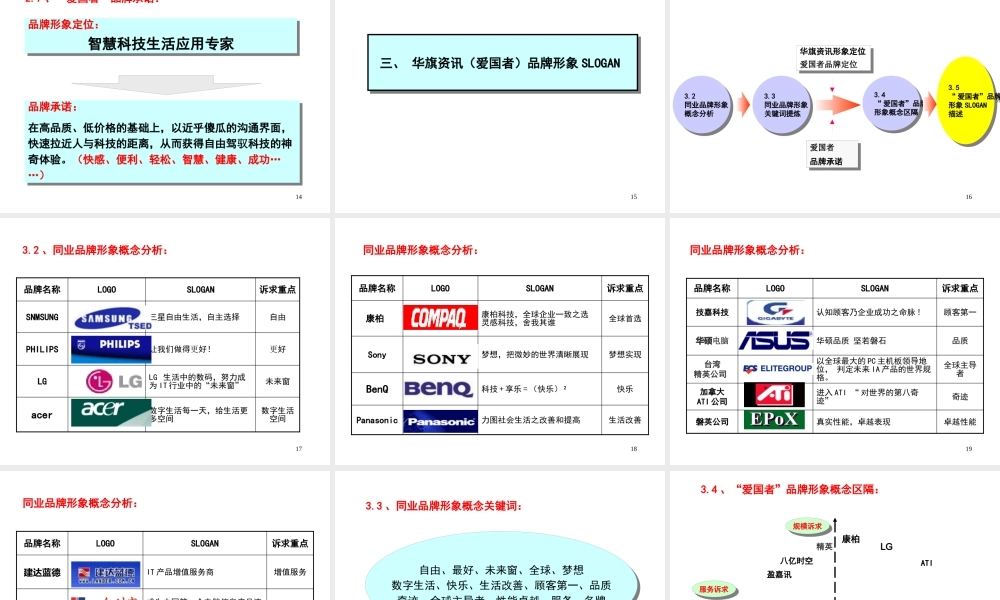Click the large red arrow in the slide 16 flow diagram
Image resolution: width=1000 pixels, height=600 pixels.
tap(837, 105)
